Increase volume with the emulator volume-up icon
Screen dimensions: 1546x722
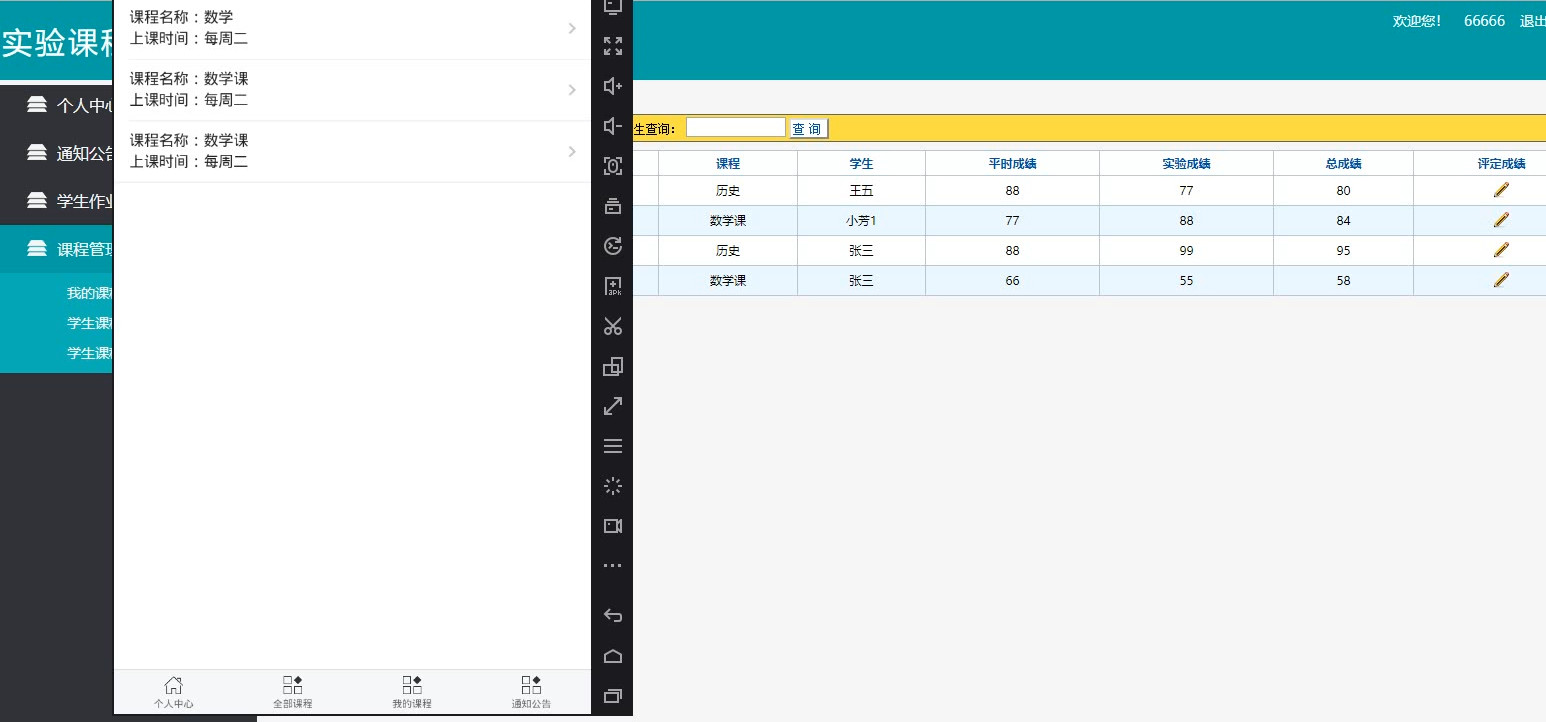tap(613, 86)
